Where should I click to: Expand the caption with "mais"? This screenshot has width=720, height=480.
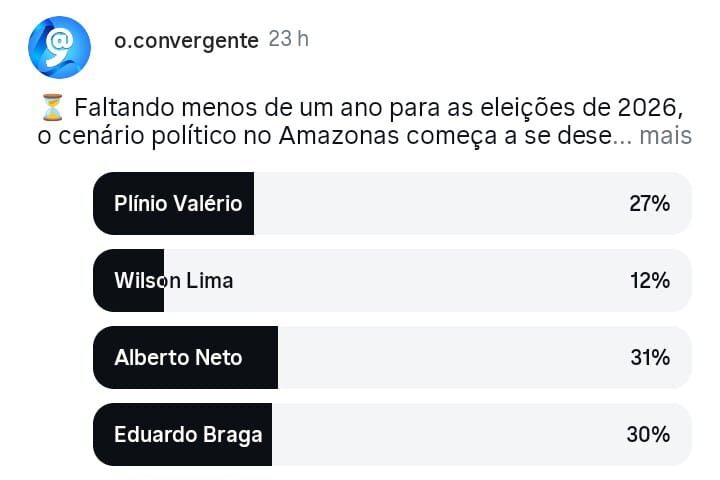tap(665, 136)
